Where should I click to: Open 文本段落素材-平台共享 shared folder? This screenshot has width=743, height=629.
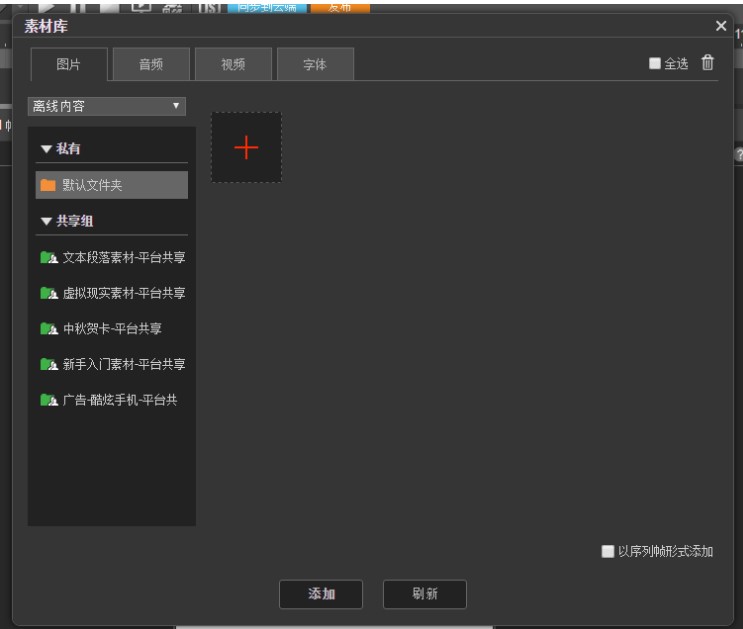point(114,258)
